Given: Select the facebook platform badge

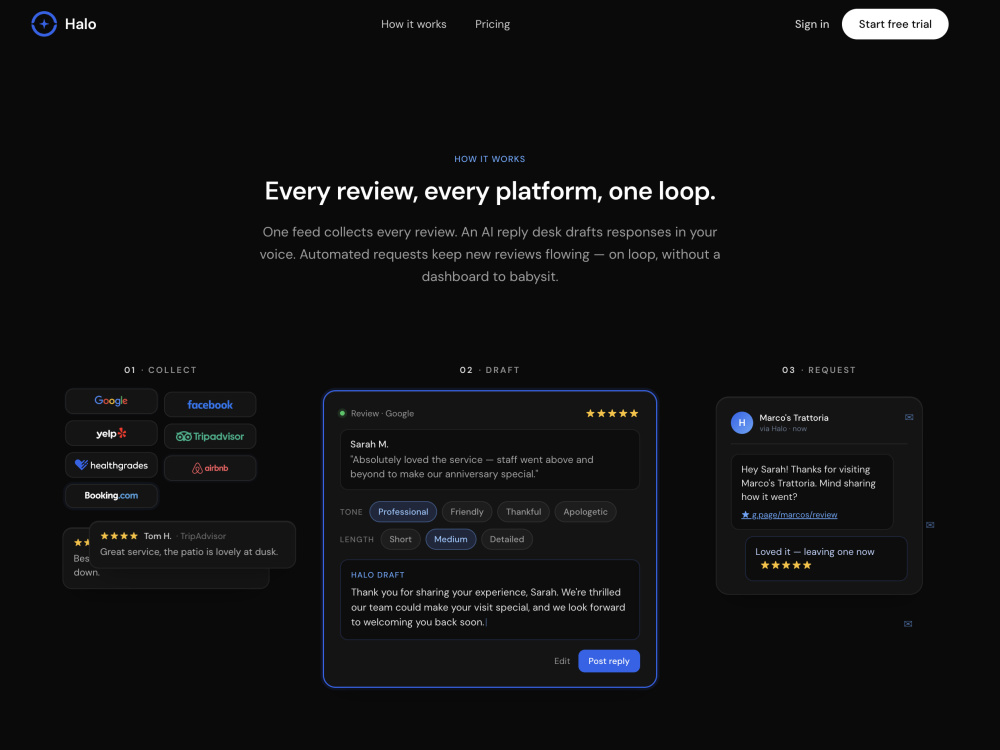Looking at the screenshot, I should [210, 404].
